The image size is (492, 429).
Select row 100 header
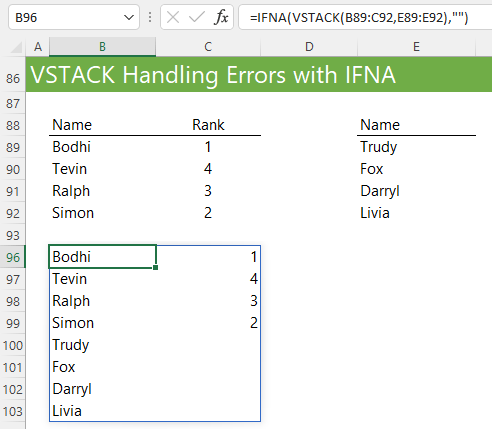(13, 345)
